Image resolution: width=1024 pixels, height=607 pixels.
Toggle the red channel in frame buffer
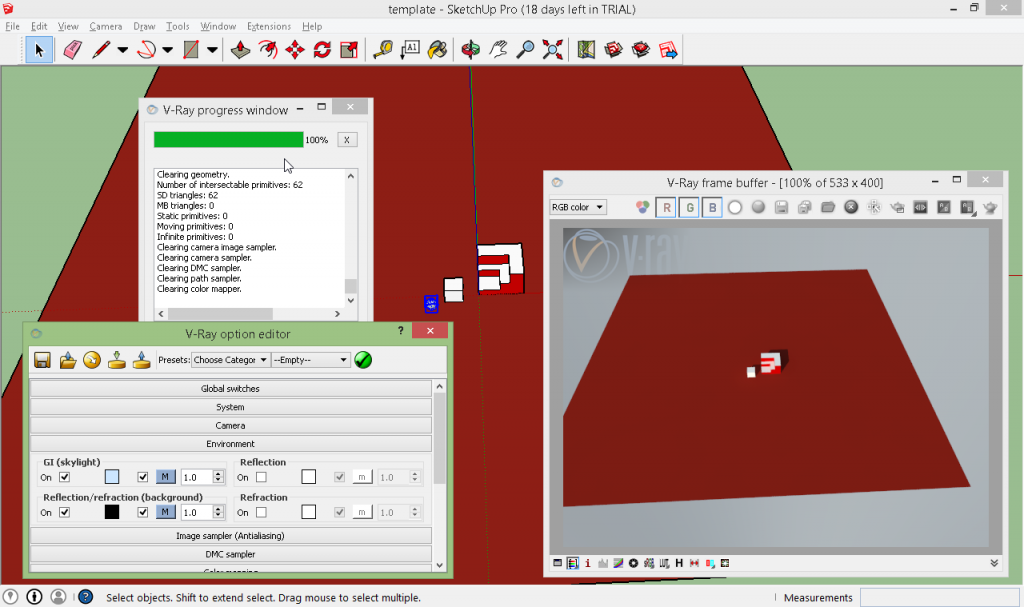pyautogui.click(x=666, y=208)
